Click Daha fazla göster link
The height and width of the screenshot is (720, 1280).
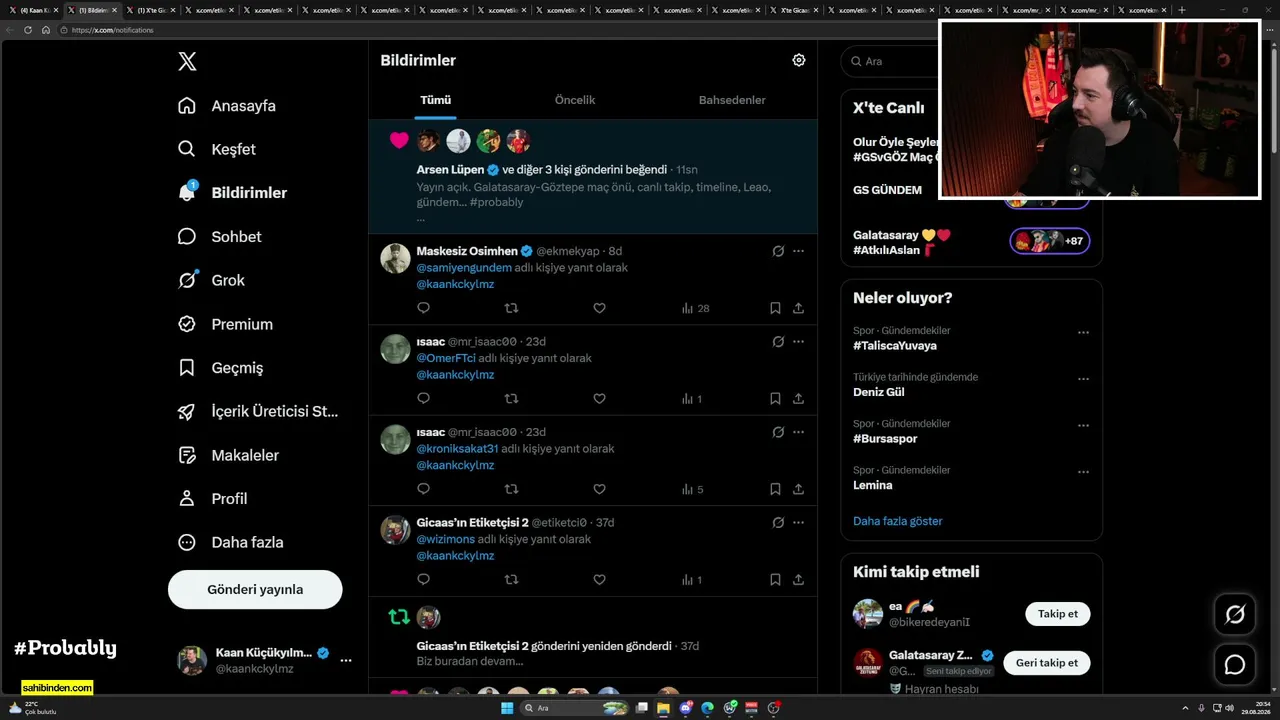pyautogui.click(x=898, y=521)
